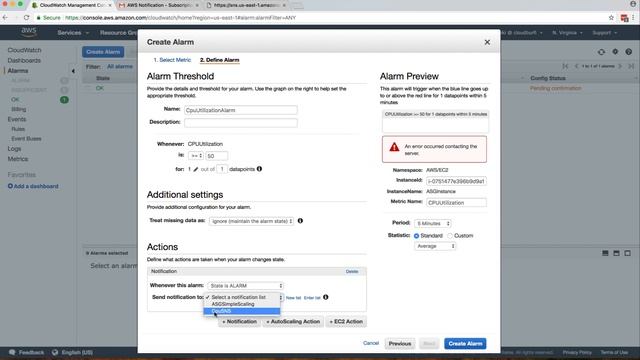Viewport: 640px width, 360px height.
Task: Click 2. Define Alarm step tab
Action: pyautogui.click(x=220, y=60)
